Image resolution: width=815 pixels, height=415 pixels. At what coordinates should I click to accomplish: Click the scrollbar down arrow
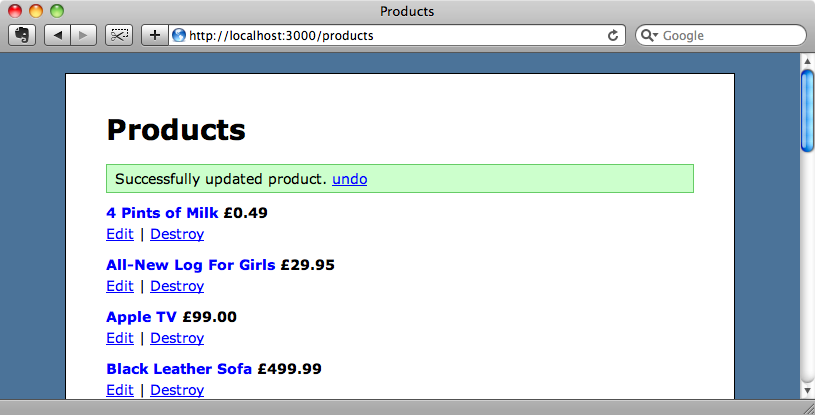[x=807, y=390]
